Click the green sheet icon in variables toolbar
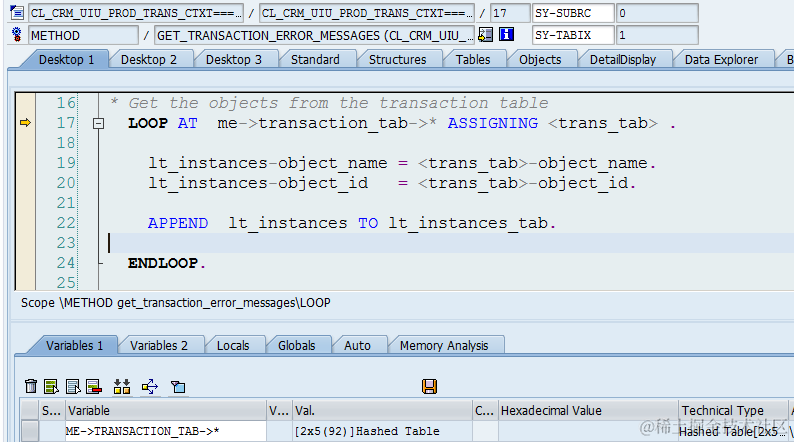 51,387
